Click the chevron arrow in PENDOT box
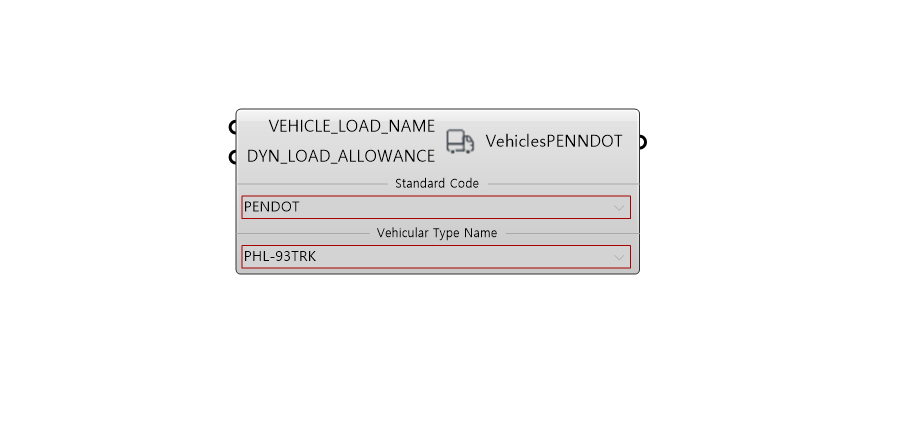Viewport: 921px width, 432px height. point(619,207)
